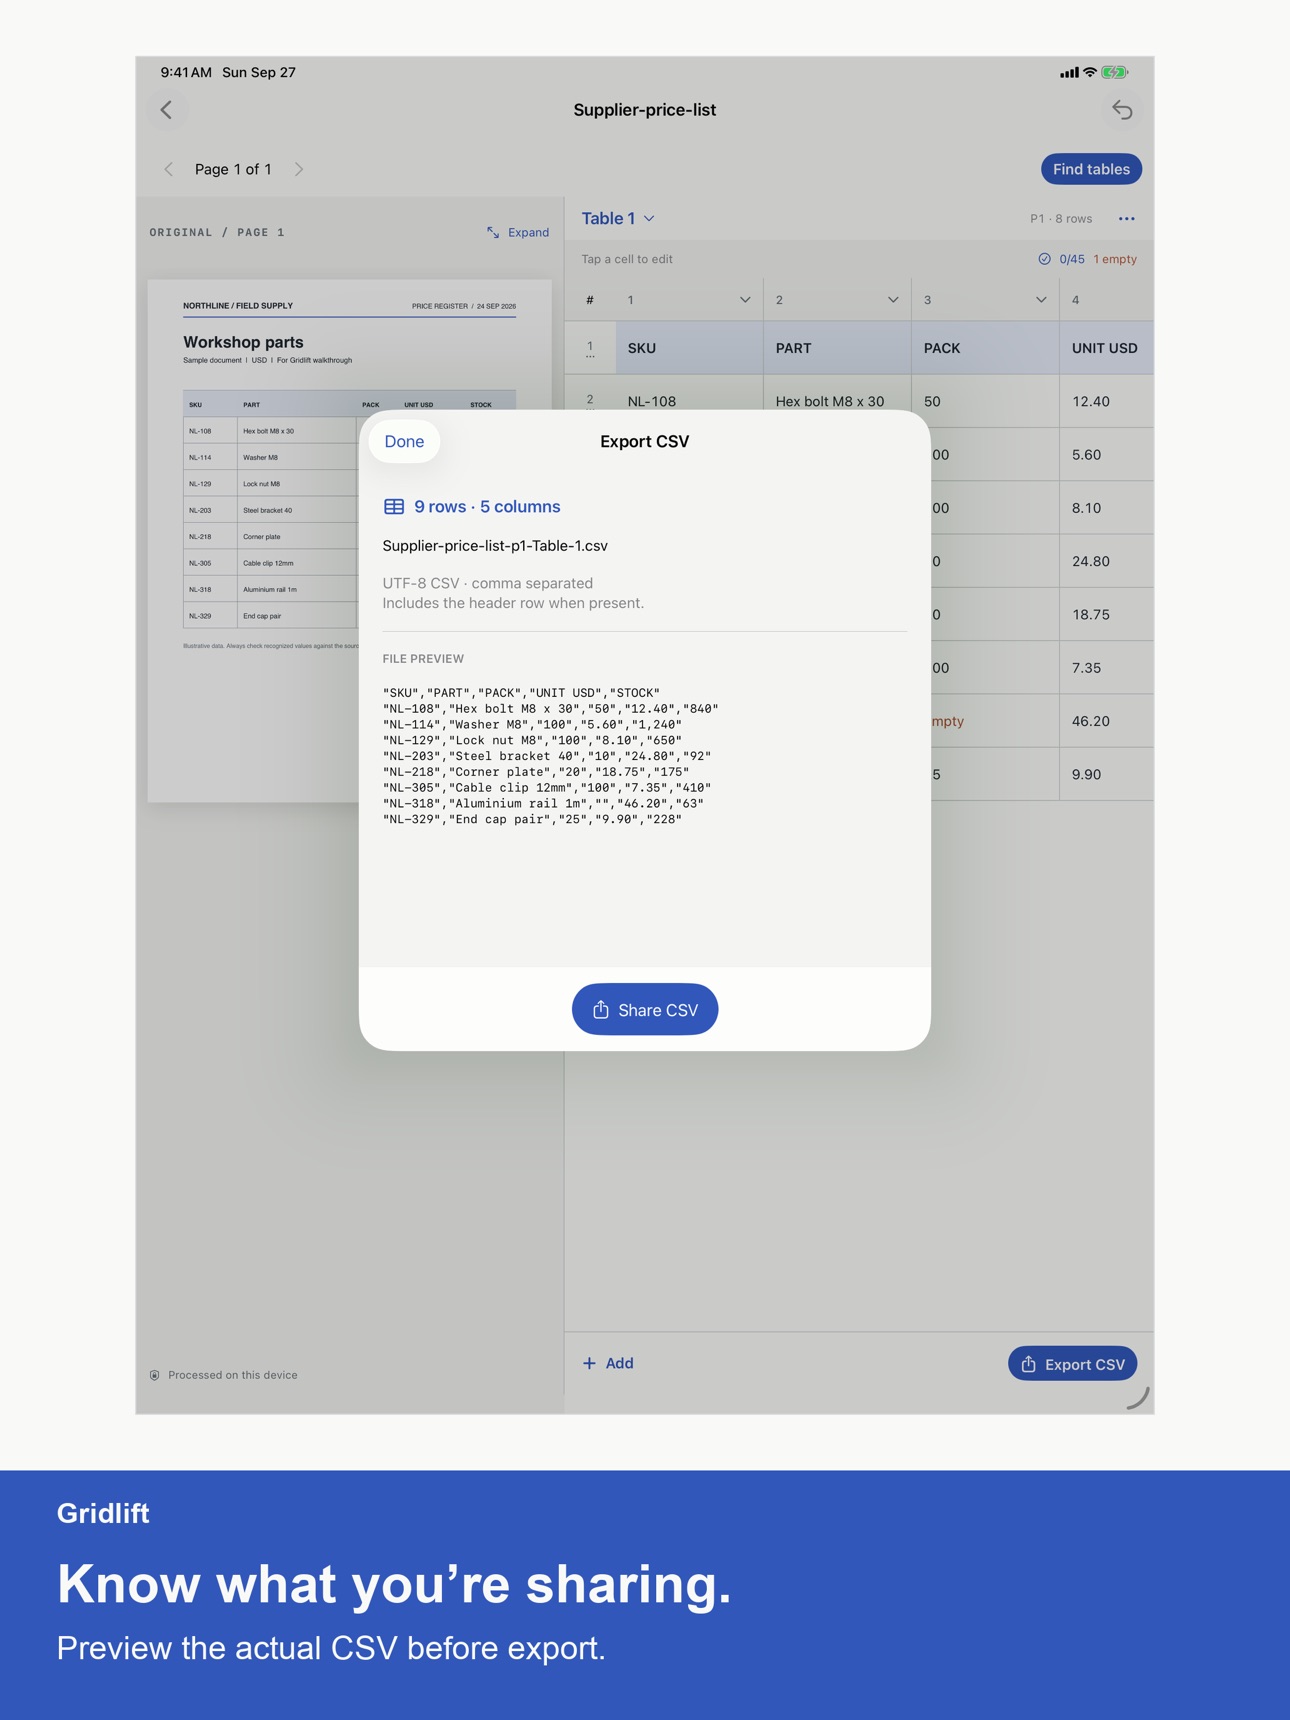Select the PART header cell

tap(837, 348)
